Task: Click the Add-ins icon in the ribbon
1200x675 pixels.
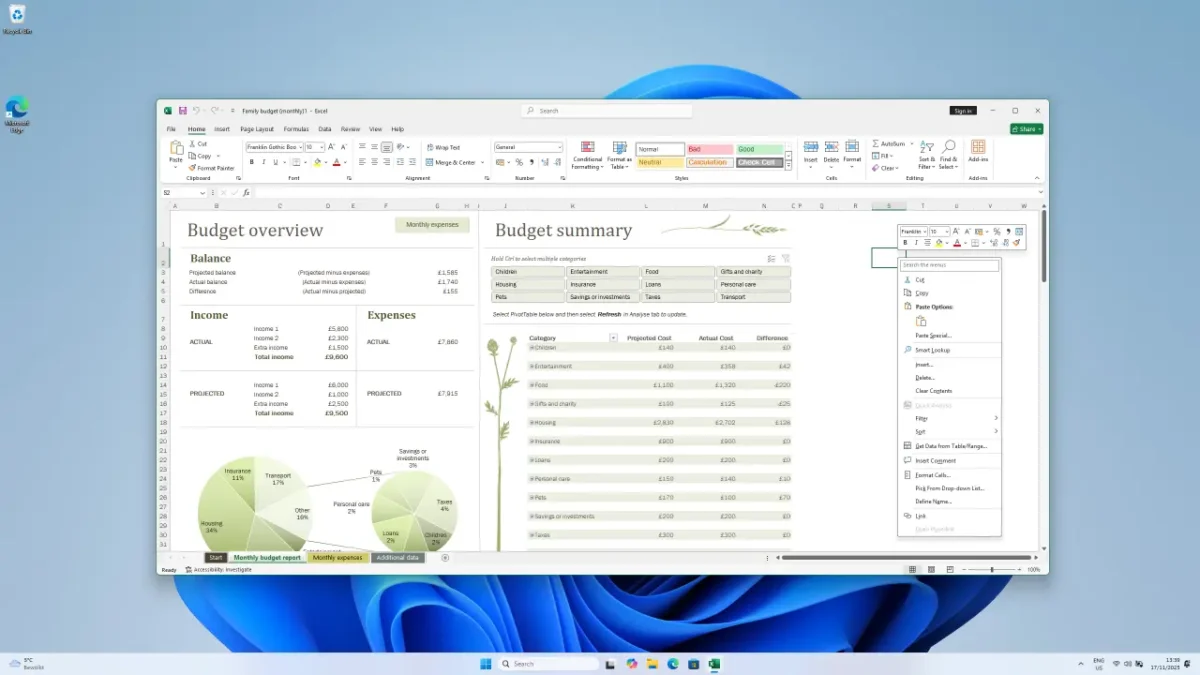Action: (977, 148)
